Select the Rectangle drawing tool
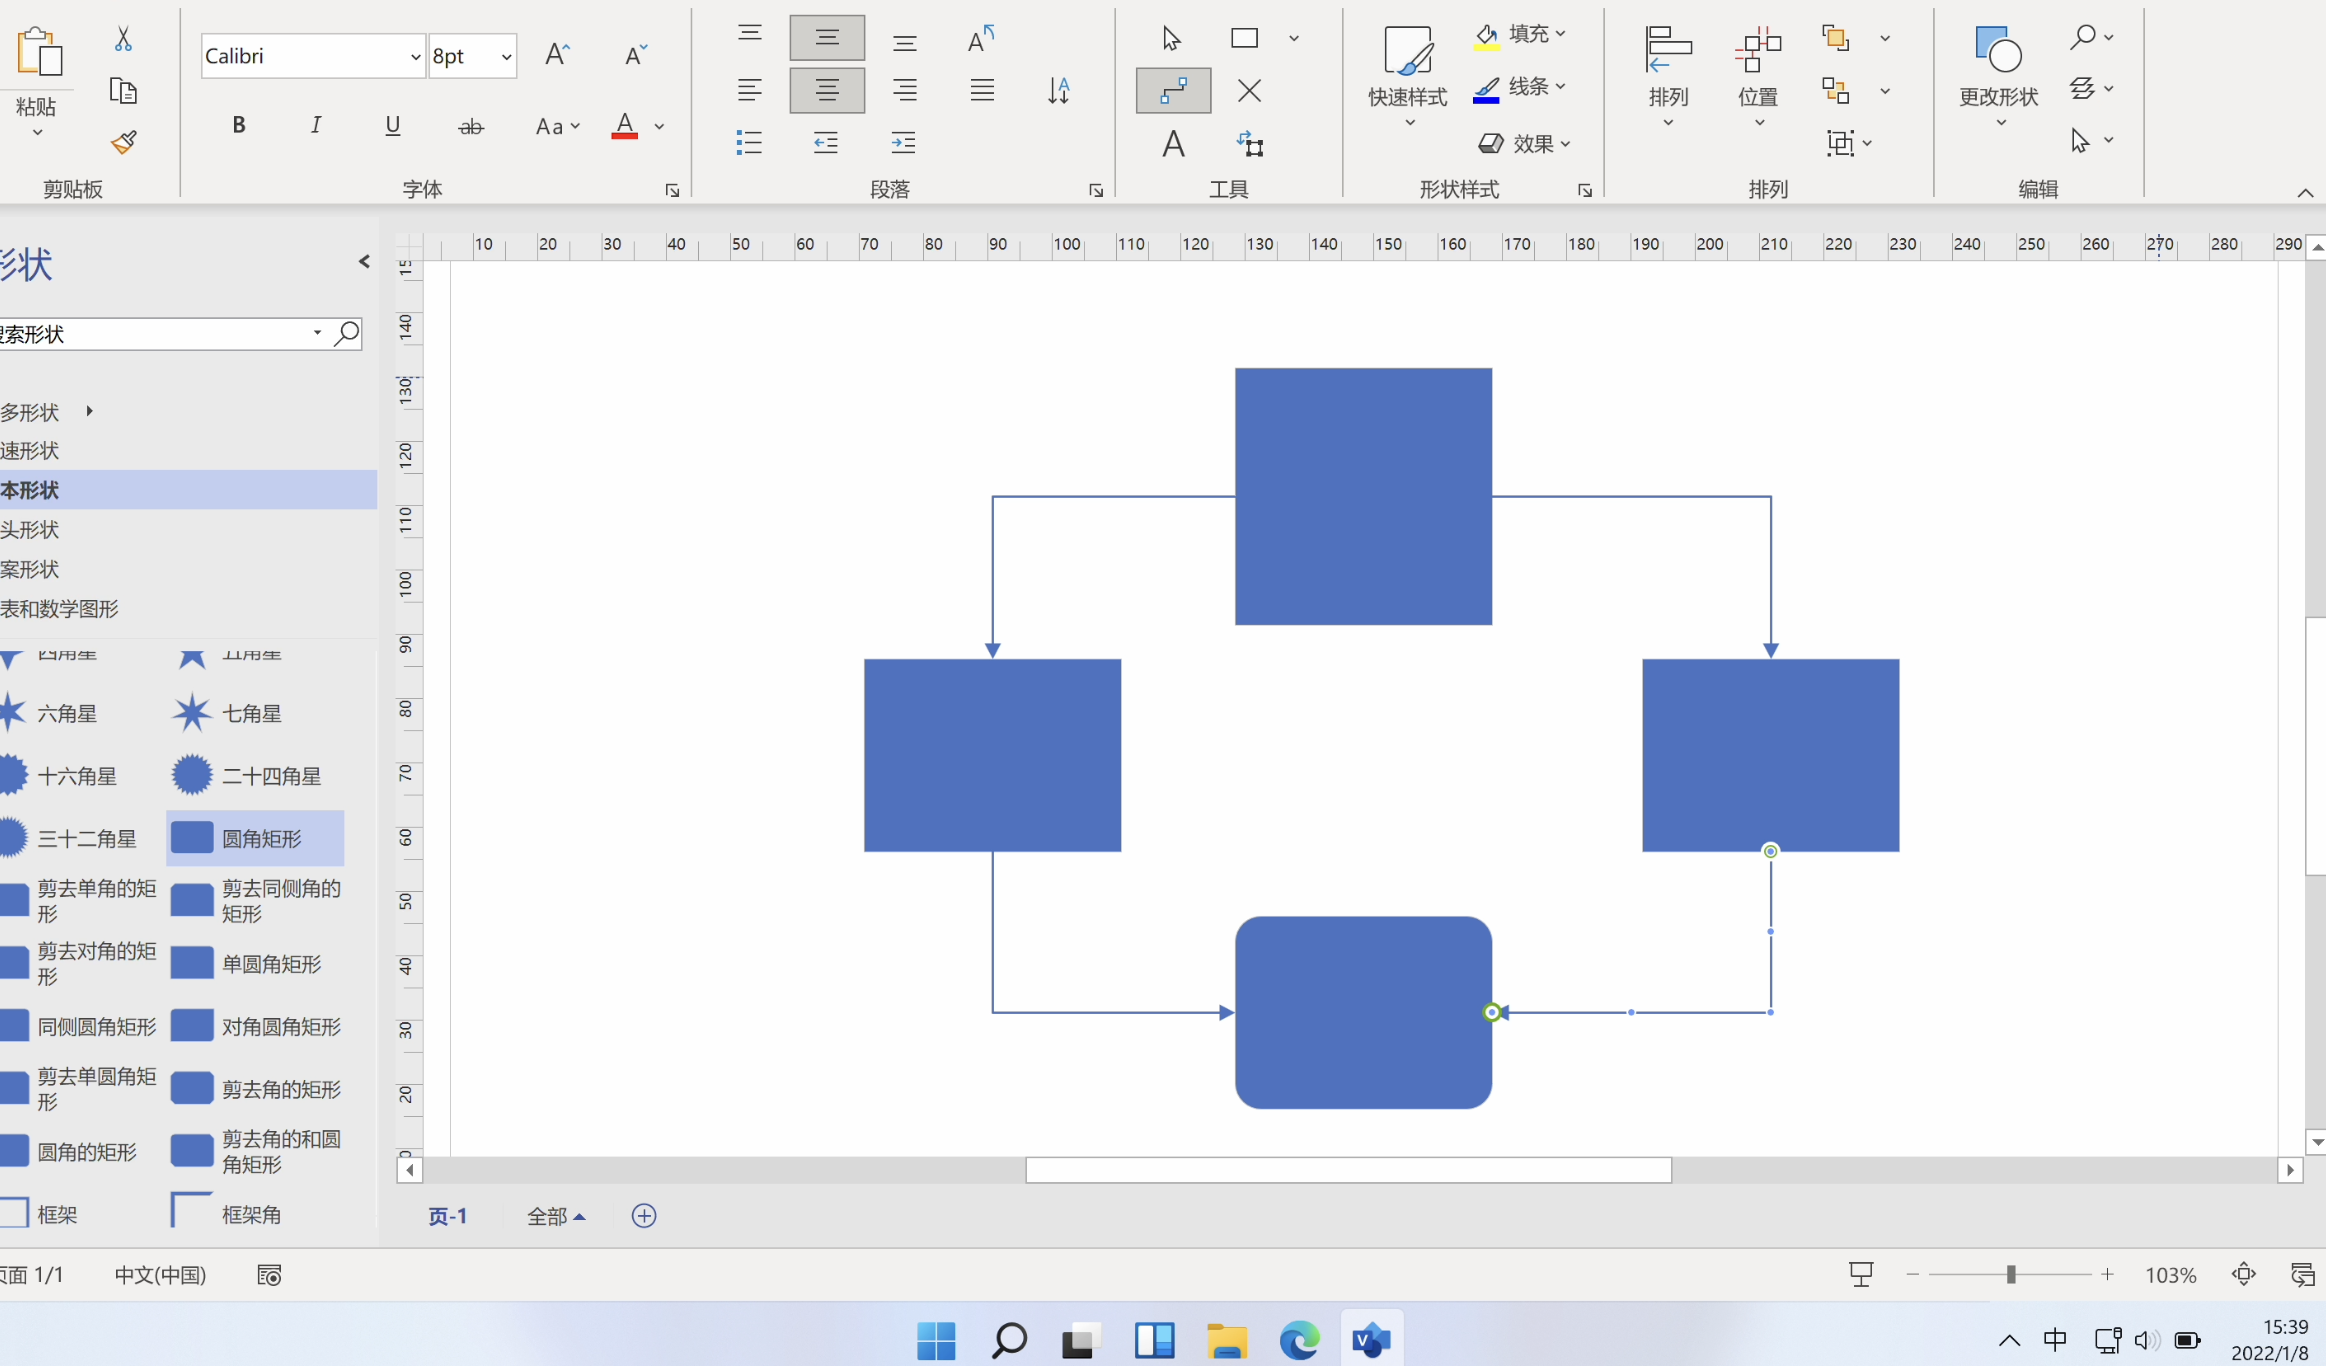The height and width of the screenshot is (1366, 2326). (1245, 38)
